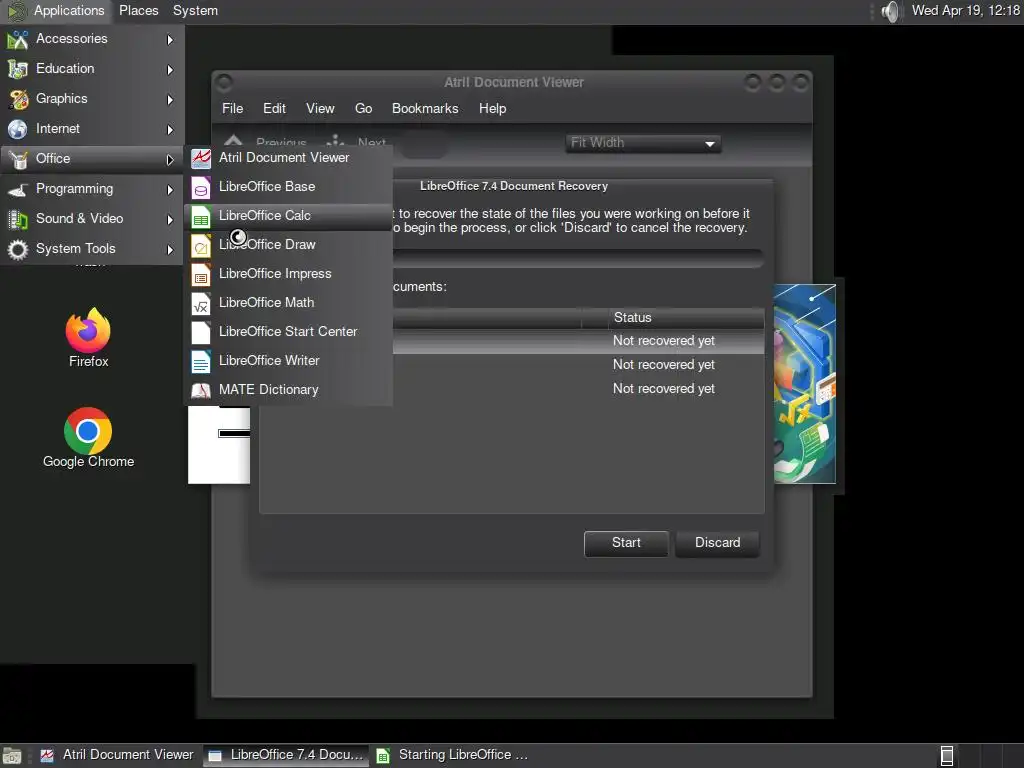Open the Education category icon
Screen dimensions: 1024x768
point(18,69)
